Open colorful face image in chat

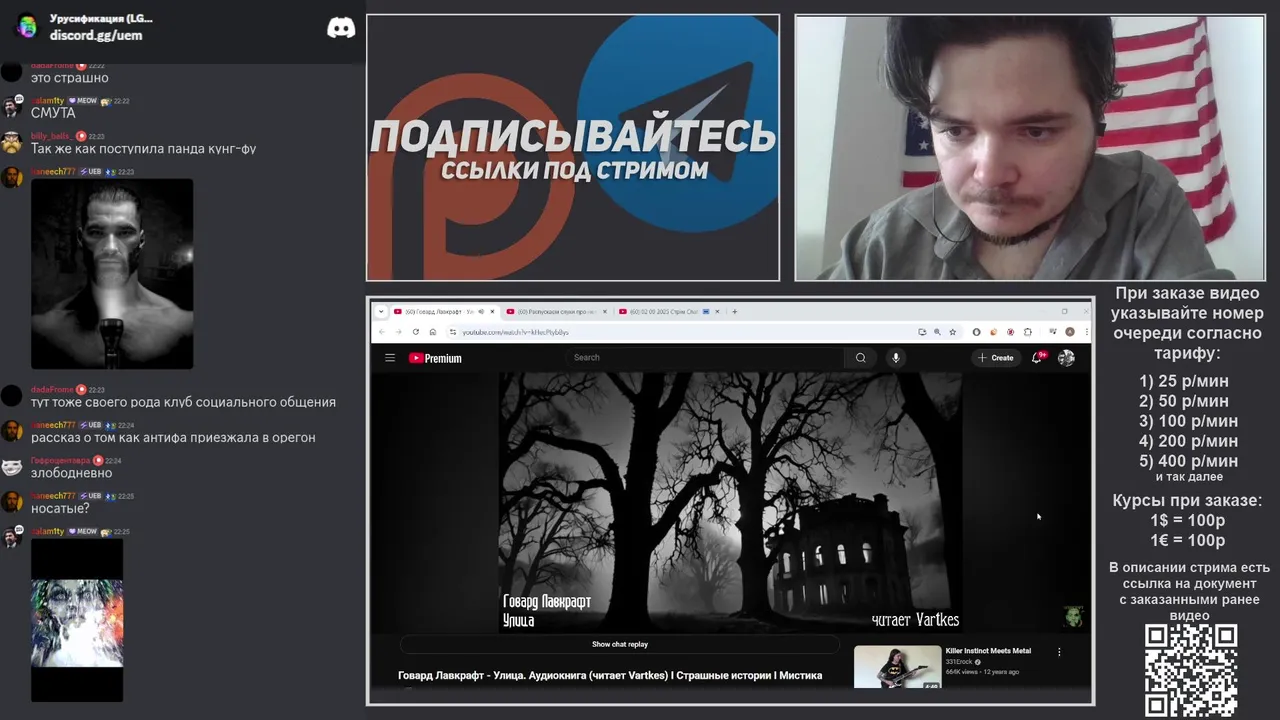tap(77, 620)
